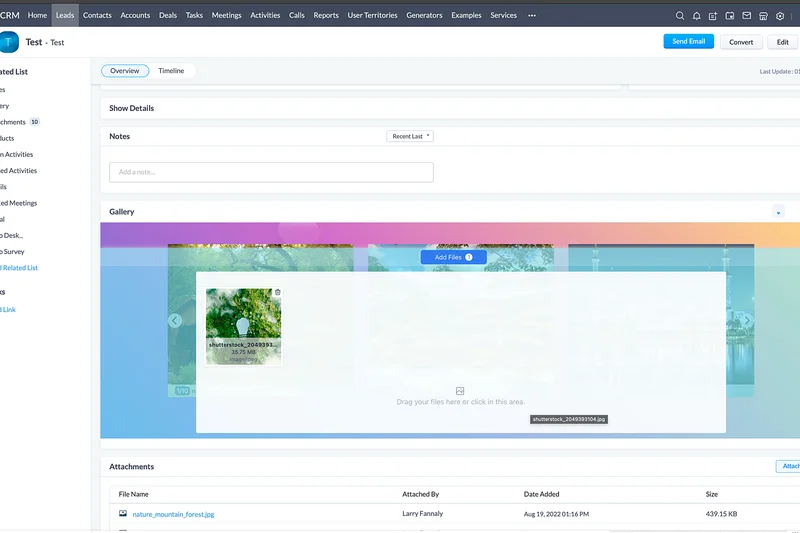Click the Add Link sidebar link
Viewport: 800px width, 533px height.
click(x=8, y=310)
